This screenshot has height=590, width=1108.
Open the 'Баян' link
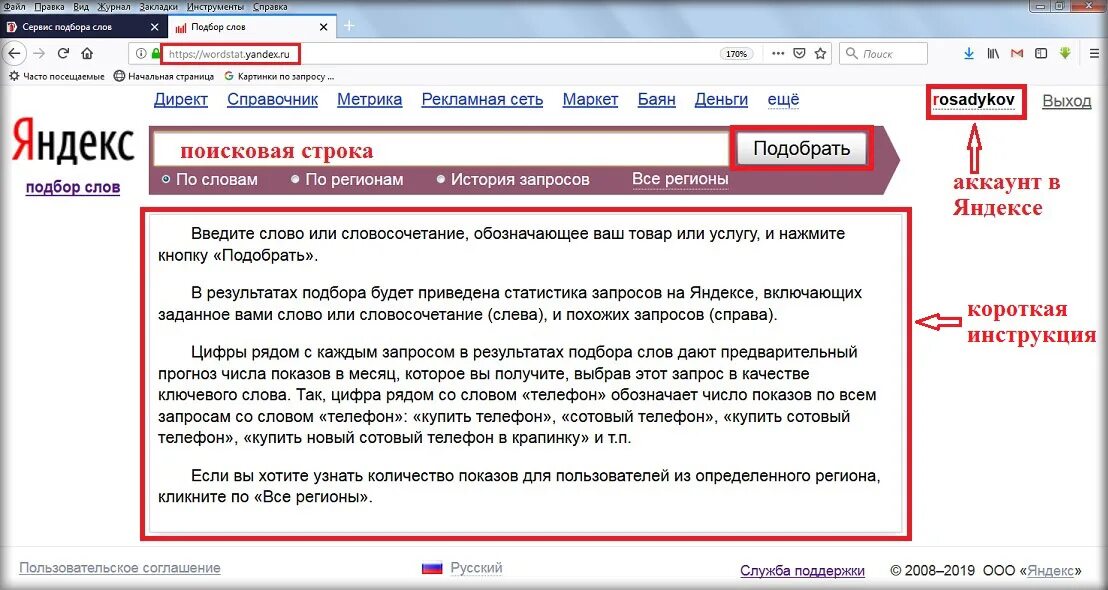coord(656,100)
